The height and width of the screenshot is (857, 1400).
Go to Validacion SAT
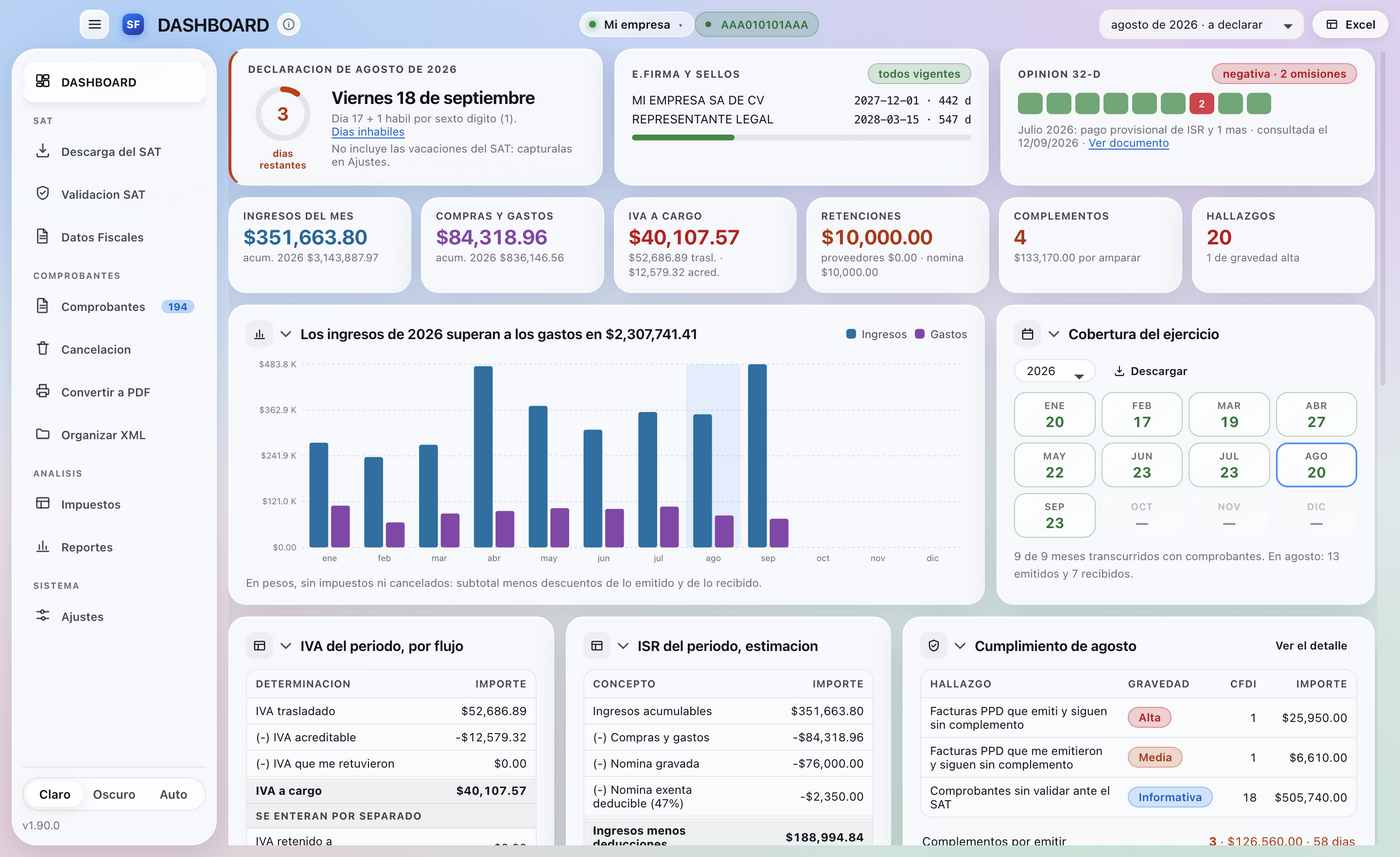tap(114, 195)
